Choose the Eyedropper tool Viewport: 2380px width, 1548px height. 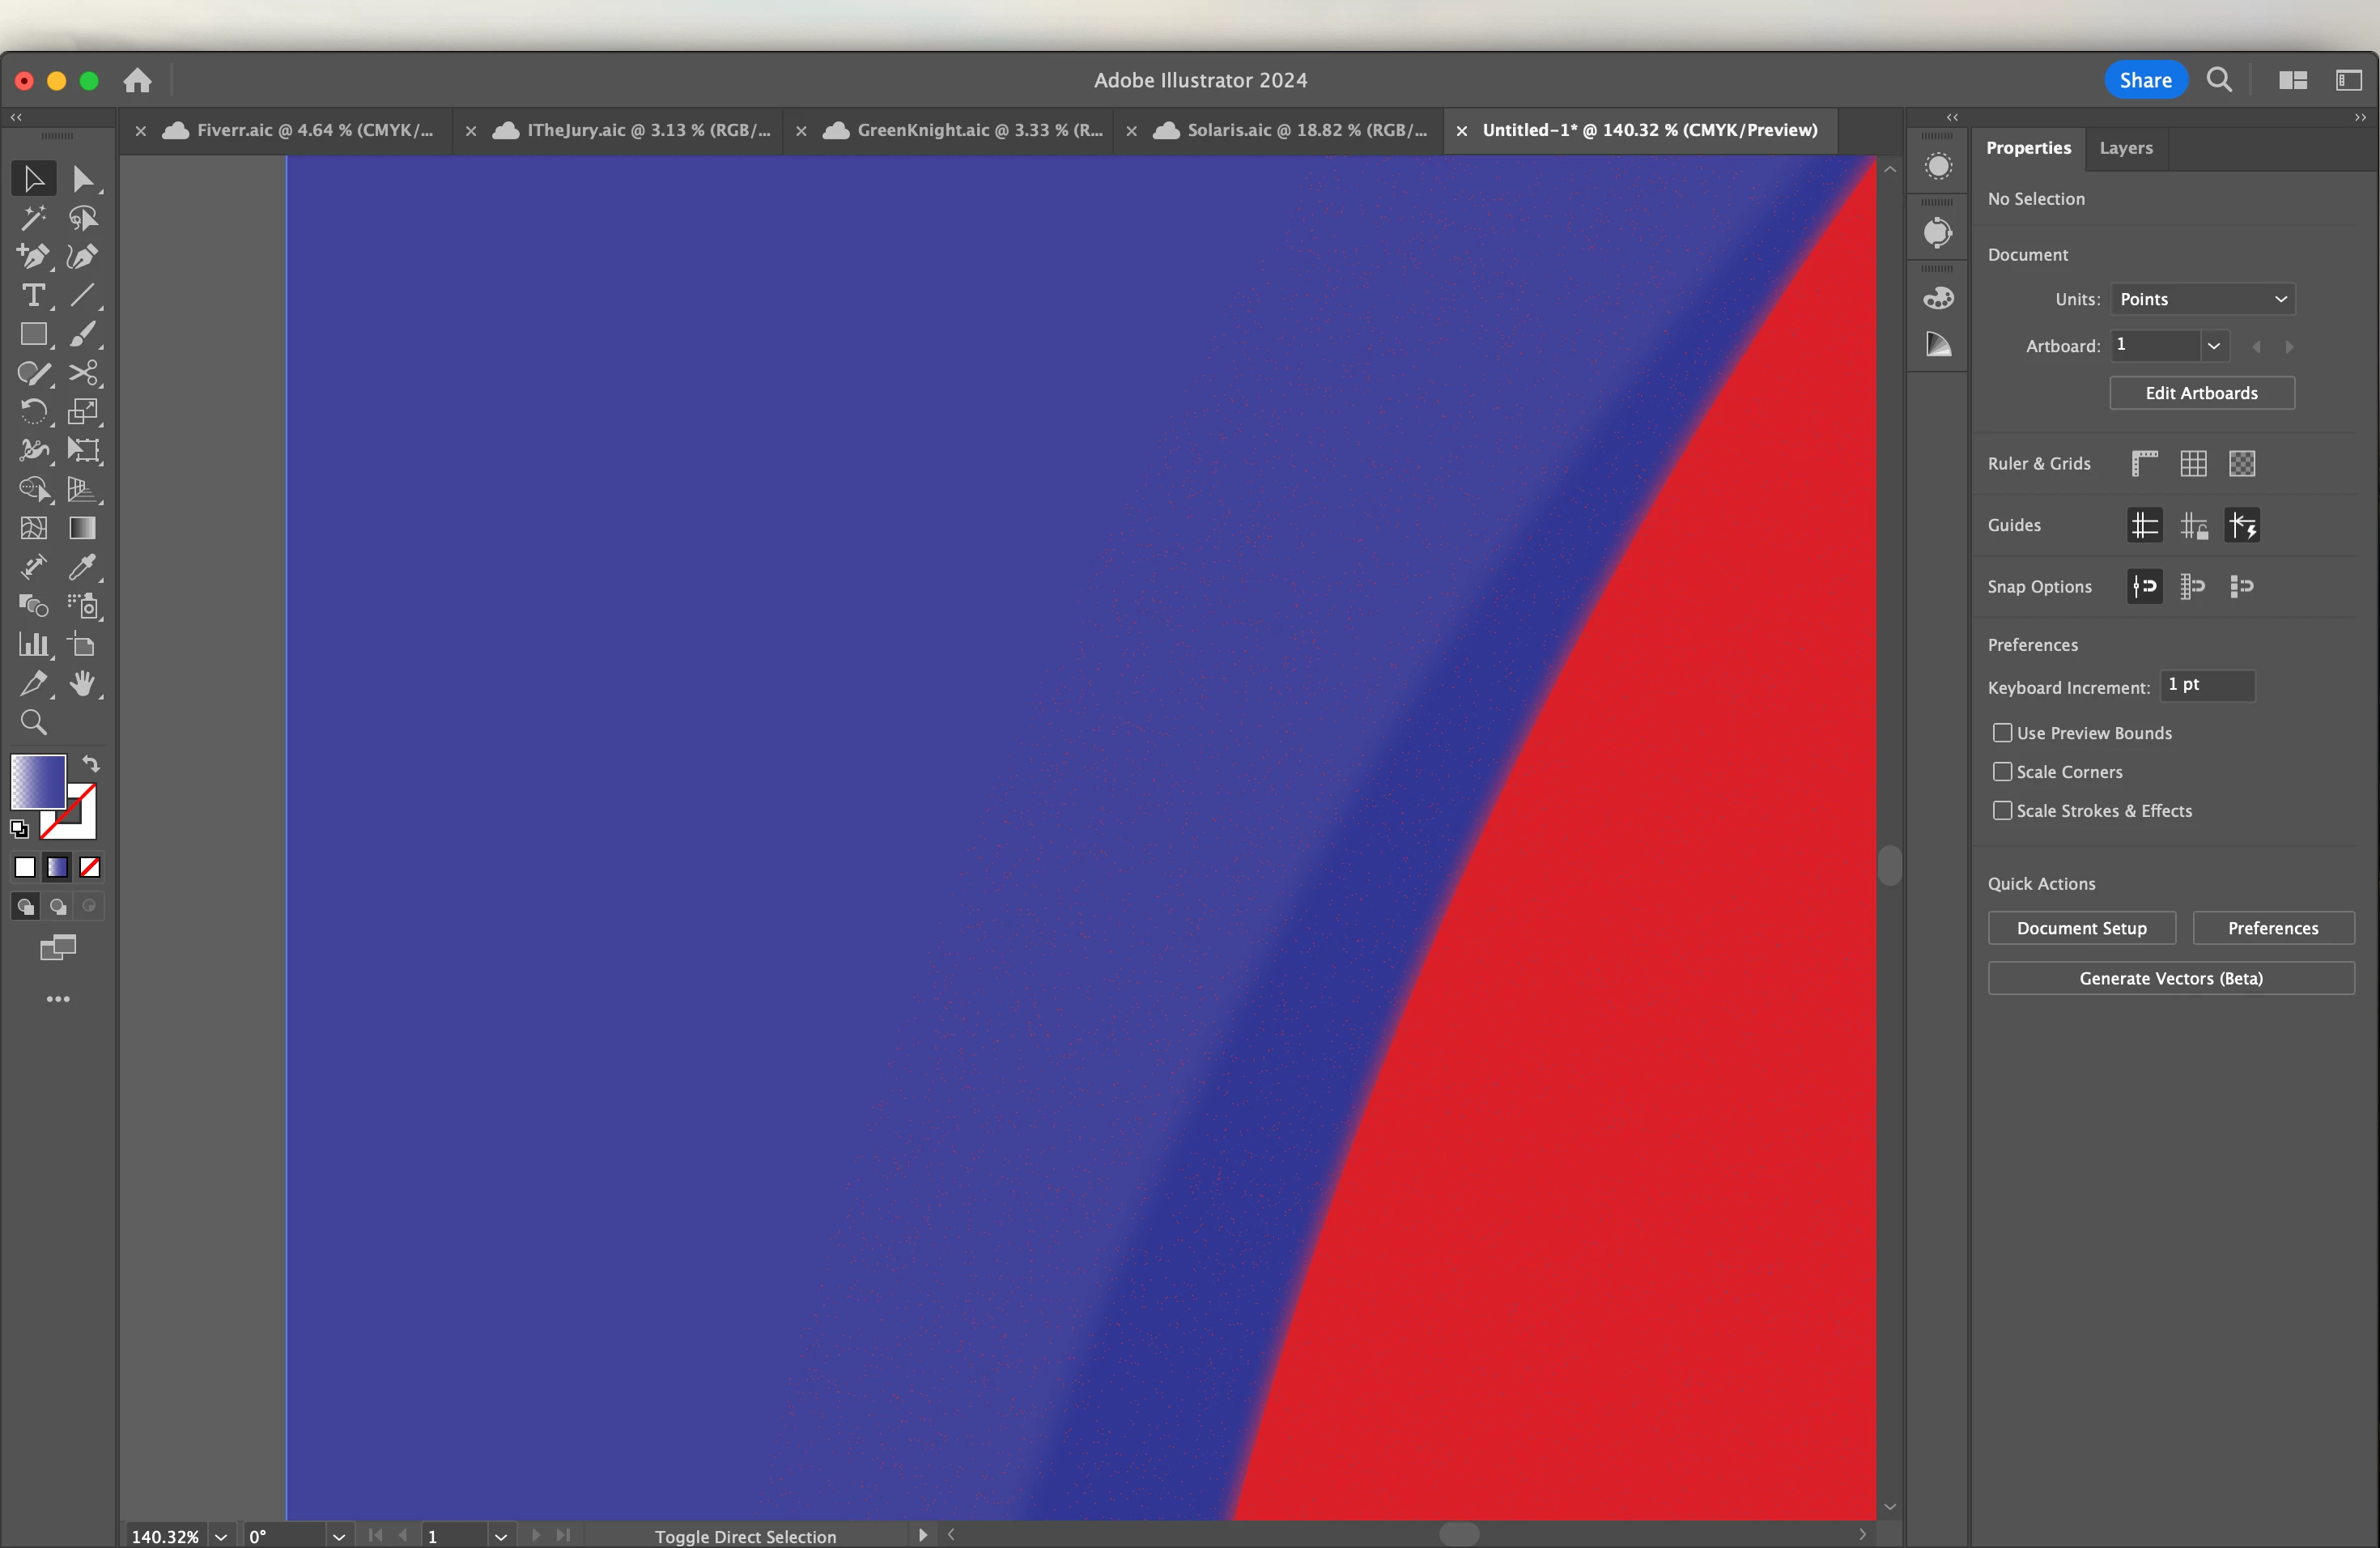83,567
